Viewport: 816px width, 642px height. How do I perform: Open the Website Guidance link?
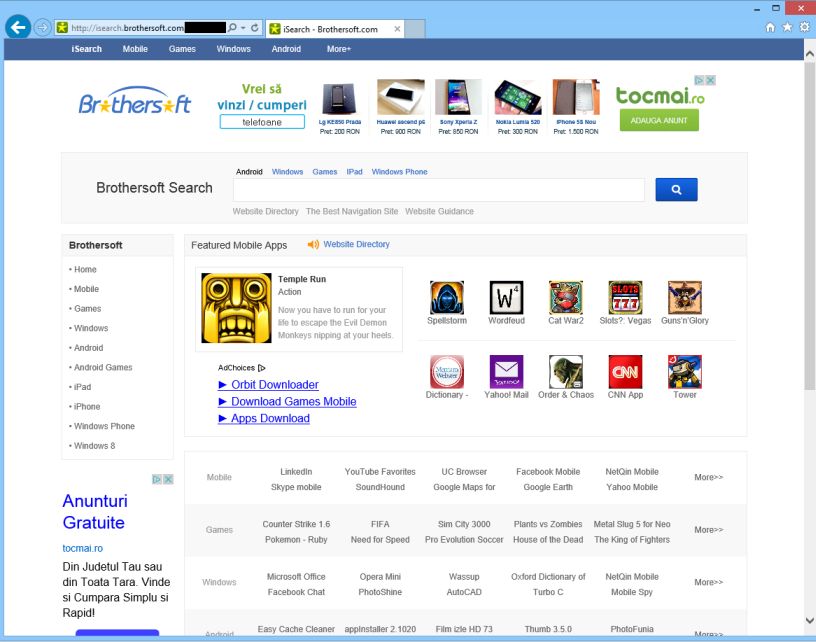pyautogui.click(x=439, y=211)
